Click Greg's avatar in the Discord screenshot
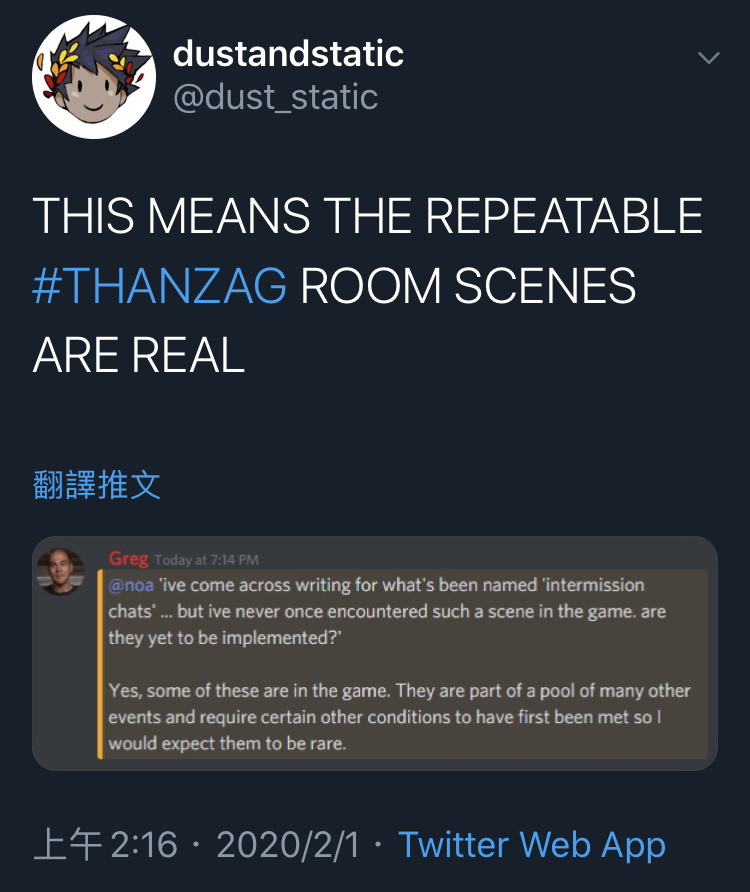The image size is (750, 892). pos(60,571)
